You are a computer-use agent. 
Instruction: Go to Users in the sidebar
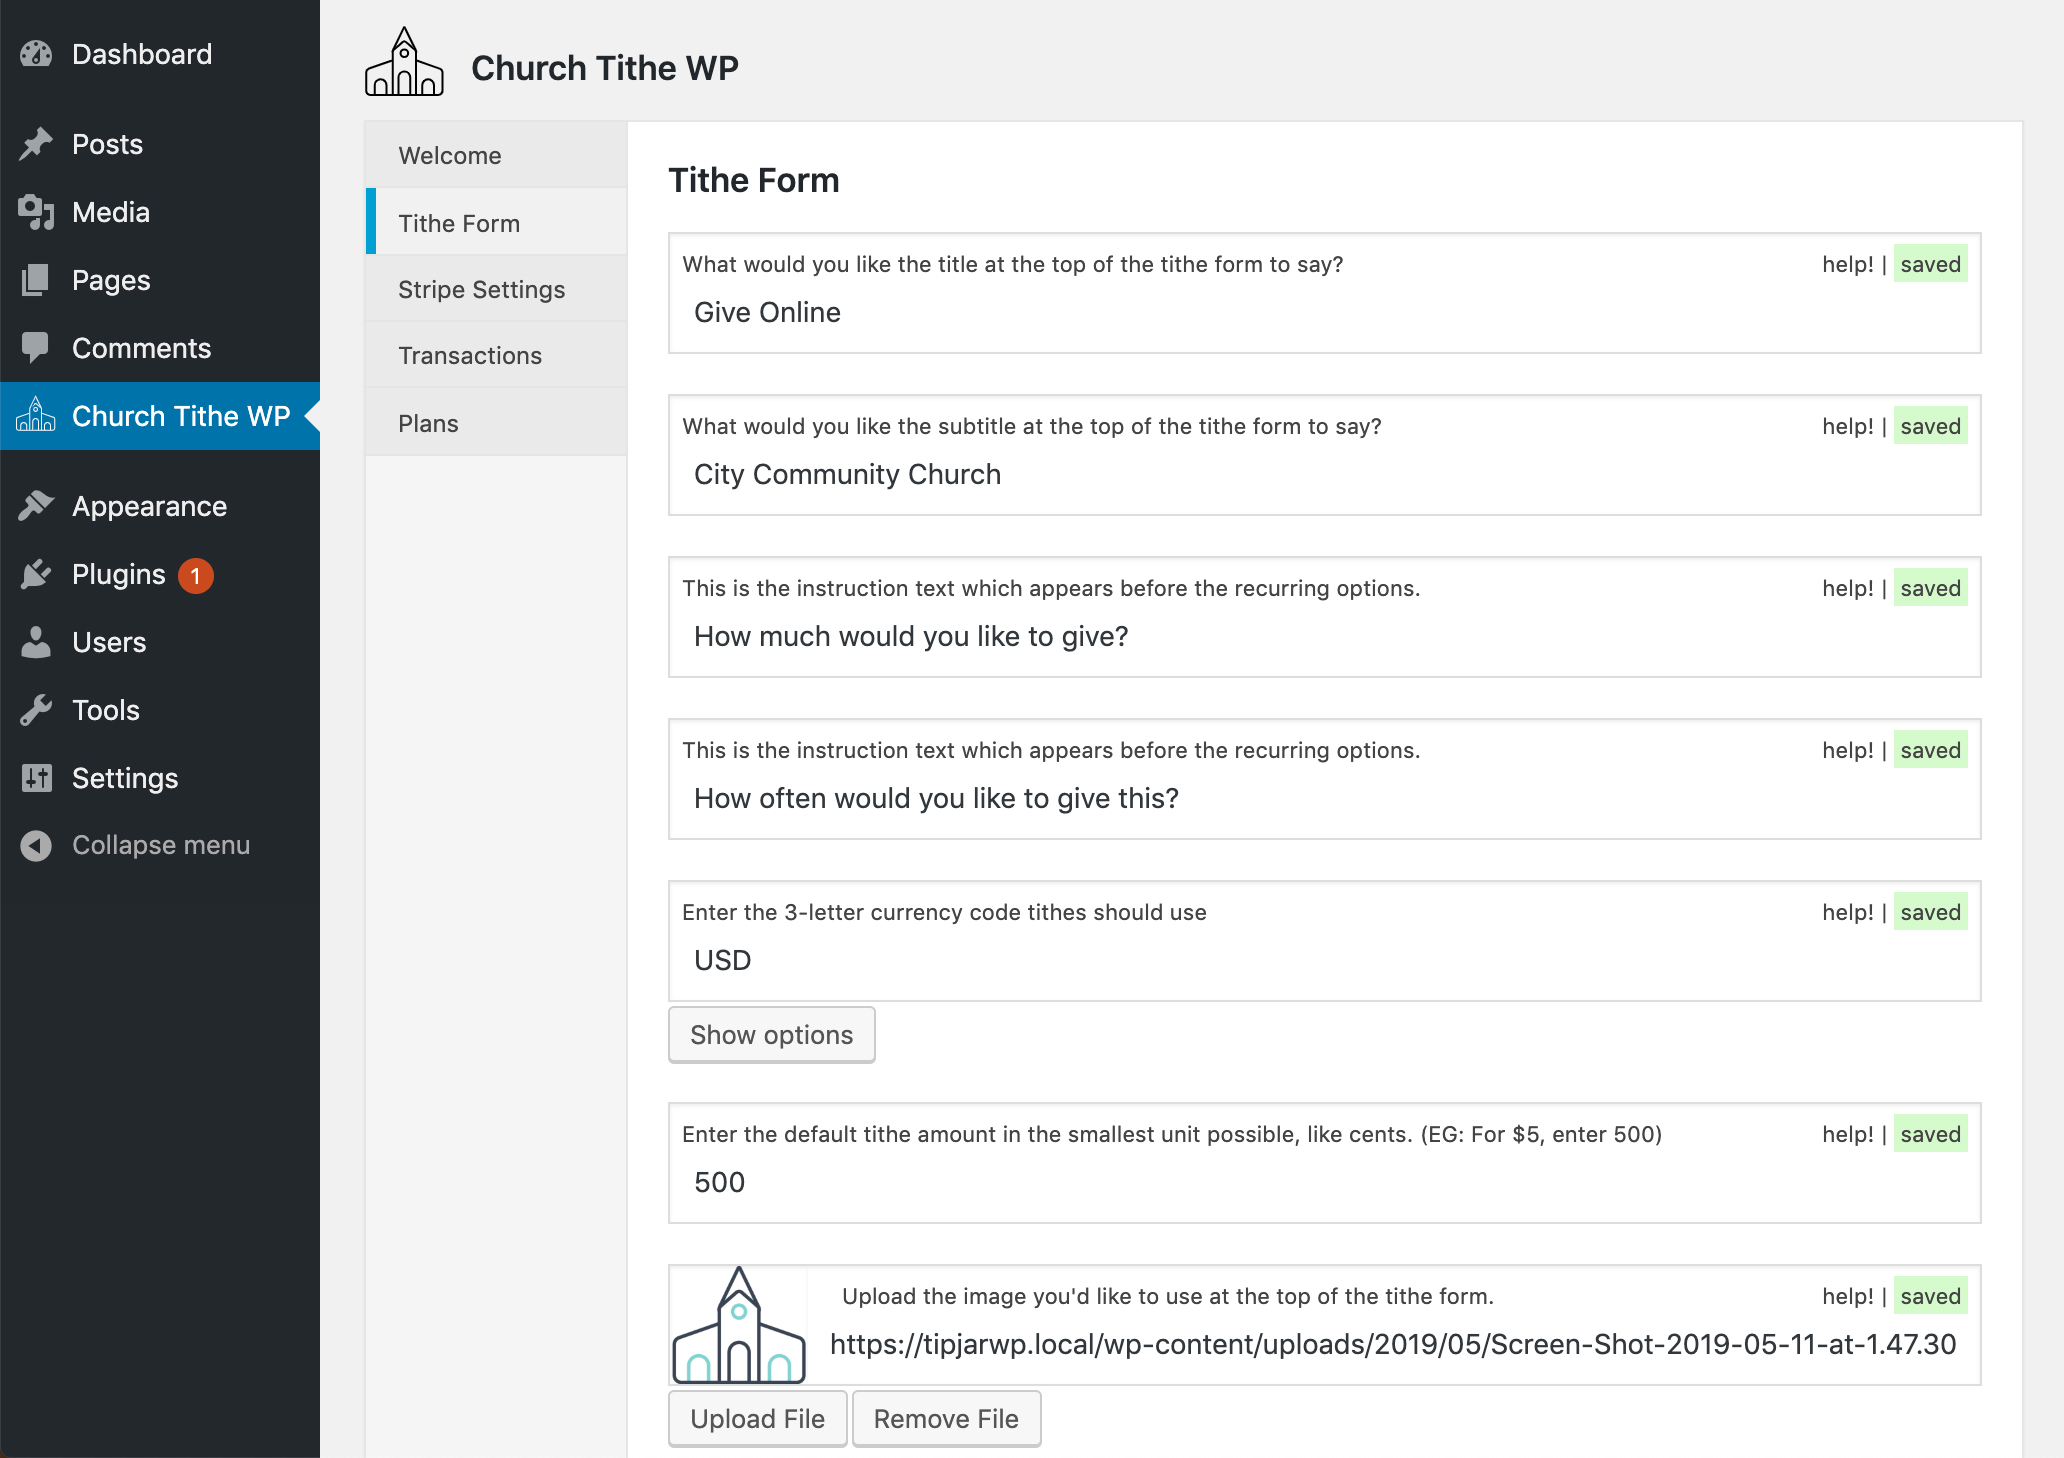[160, 642]
